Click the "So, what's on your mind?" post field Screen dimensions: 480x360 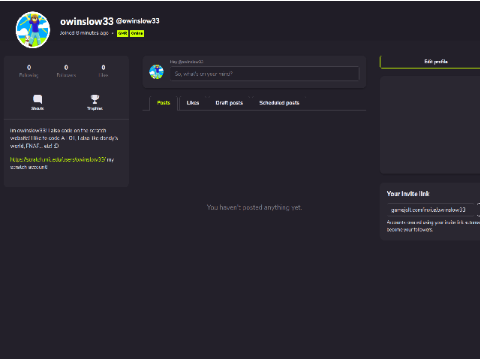click(265, 74)
